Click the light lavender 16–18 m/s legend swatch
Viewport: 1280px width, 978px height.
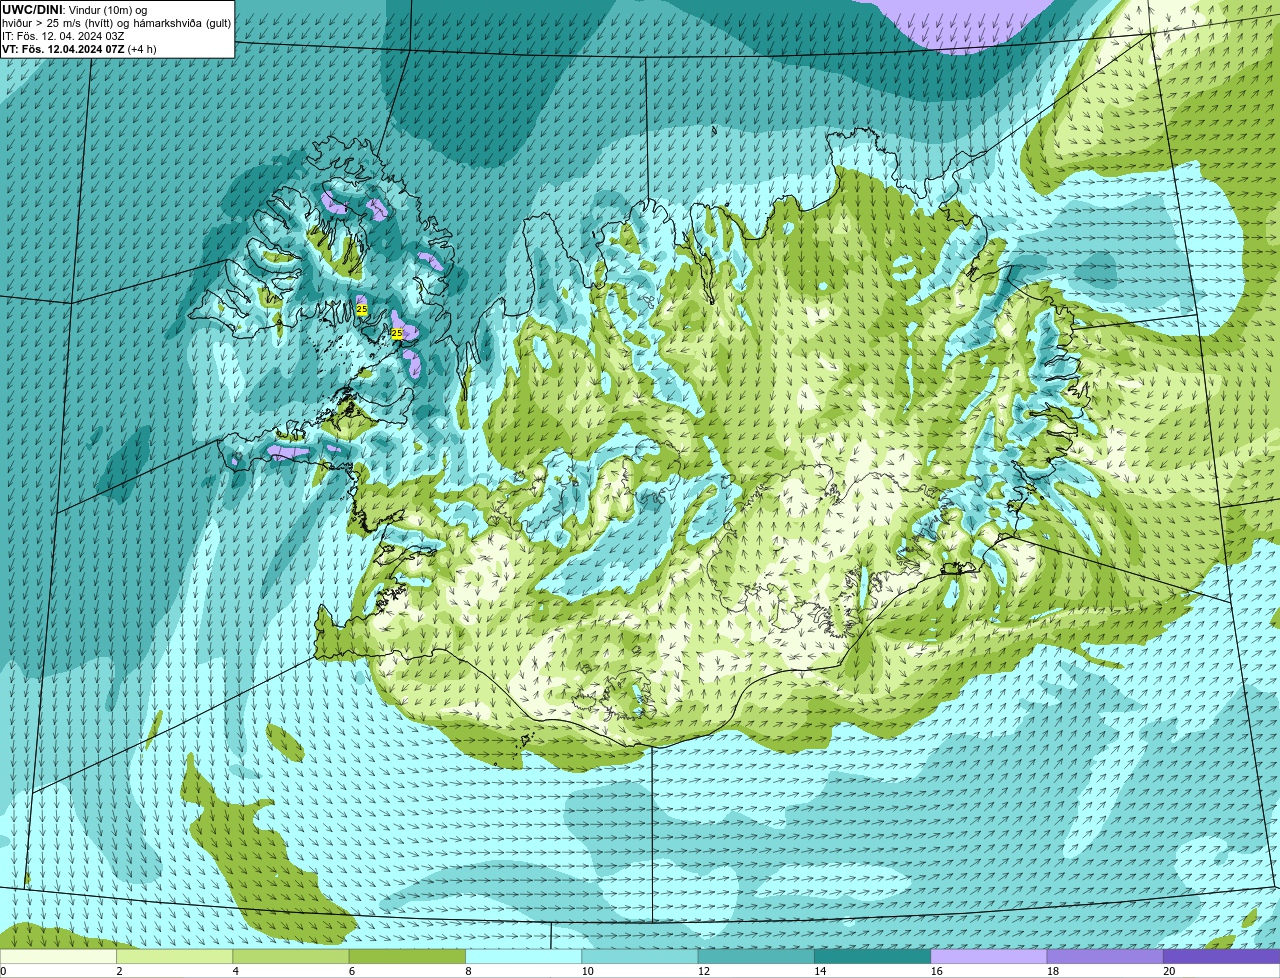[x=989, y=957]
